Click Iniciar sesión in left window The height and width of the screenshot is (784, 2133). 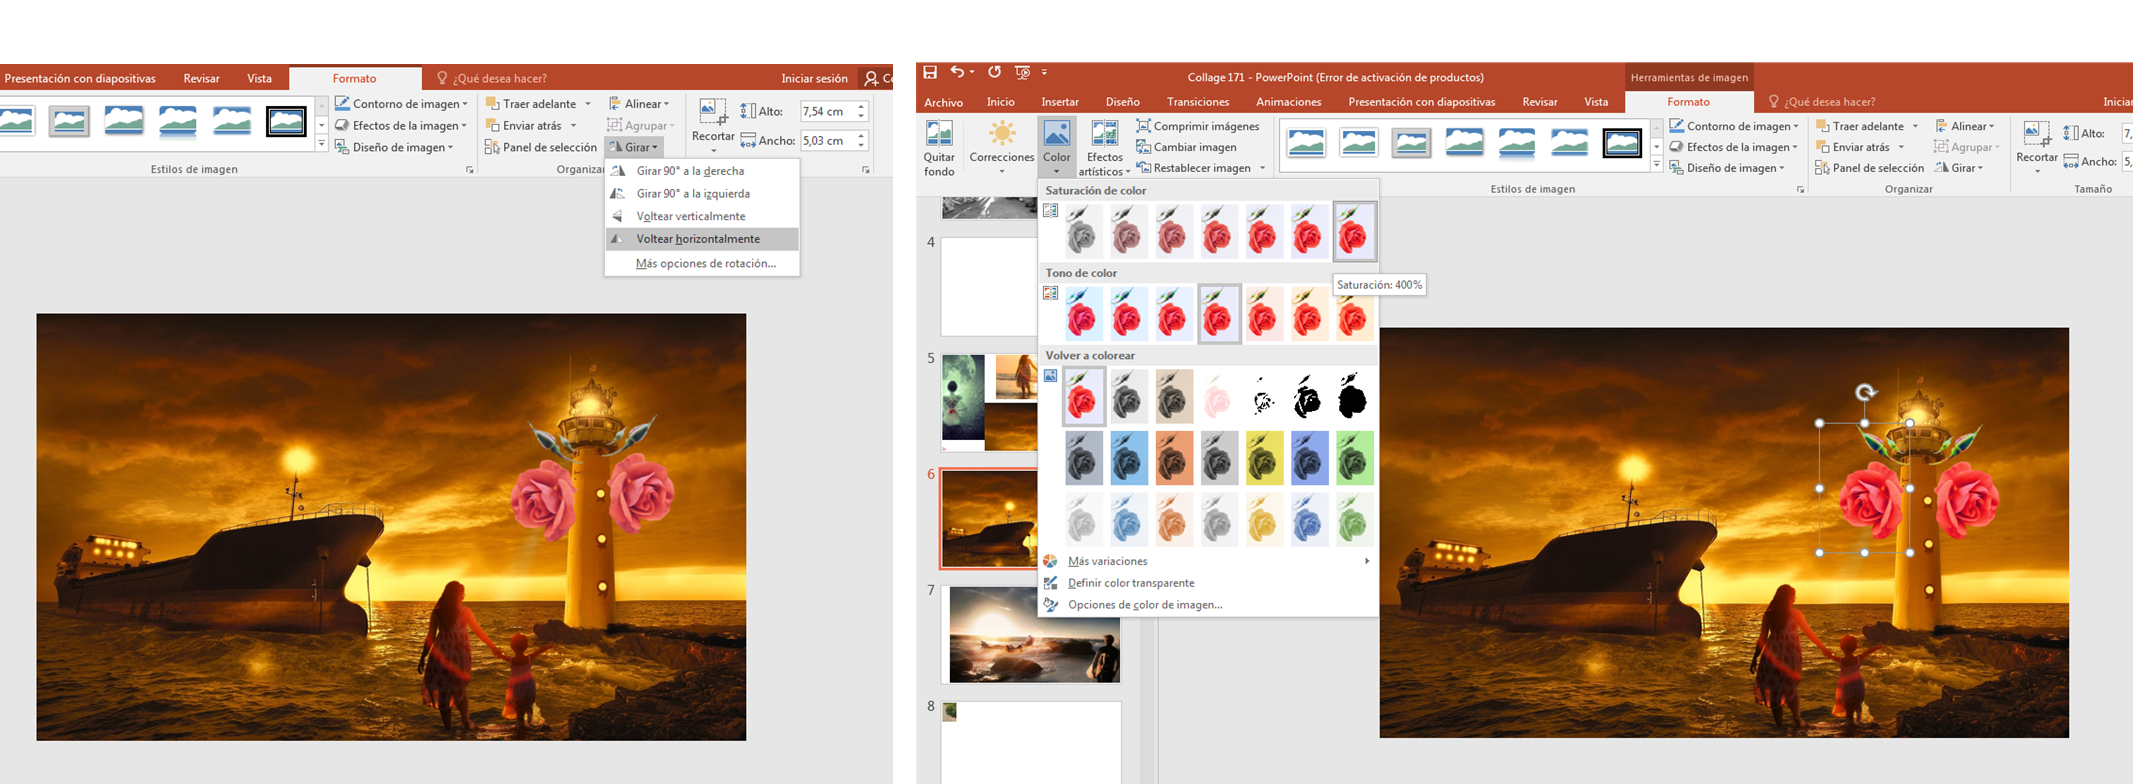[x=814, y=78]
